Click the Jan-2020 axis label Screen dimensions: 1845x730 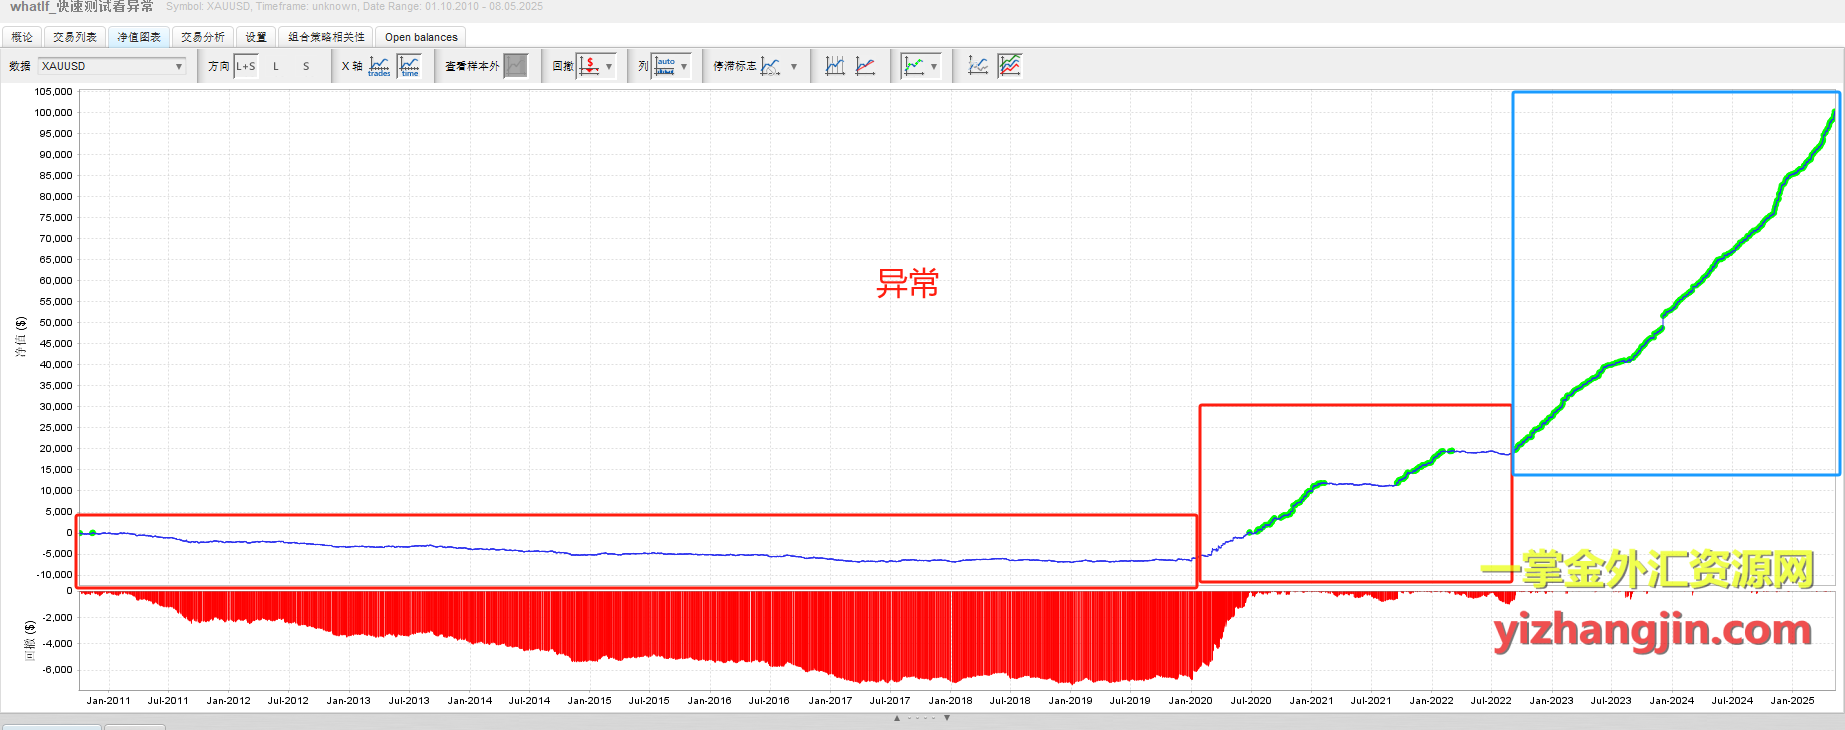tap(1190, 701)
